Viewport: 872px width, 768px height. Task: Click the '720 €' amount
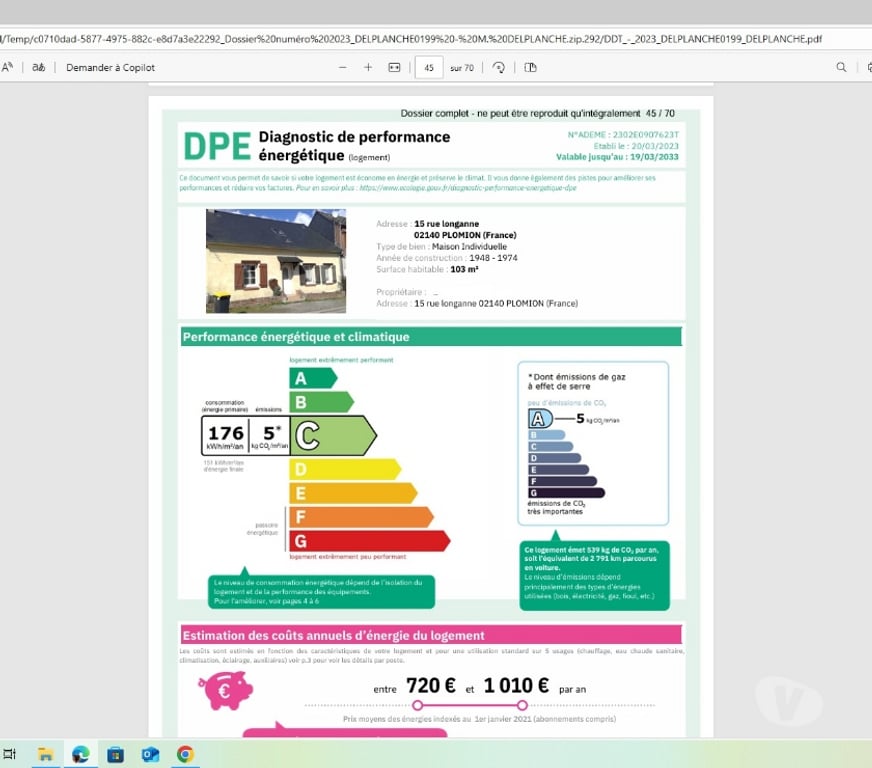tap(431, 686)
